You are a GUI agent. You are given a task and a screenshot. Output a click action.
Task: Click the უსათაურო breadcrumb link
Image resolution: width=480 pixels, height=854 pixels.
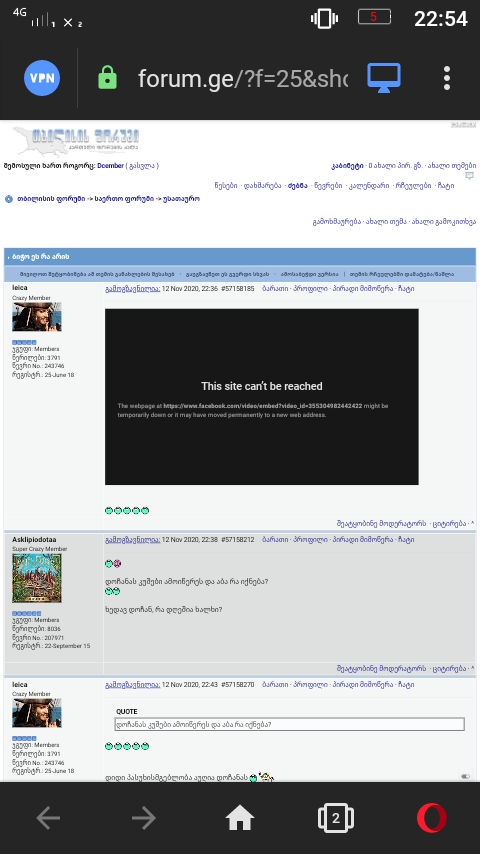[x=181, y=199]
